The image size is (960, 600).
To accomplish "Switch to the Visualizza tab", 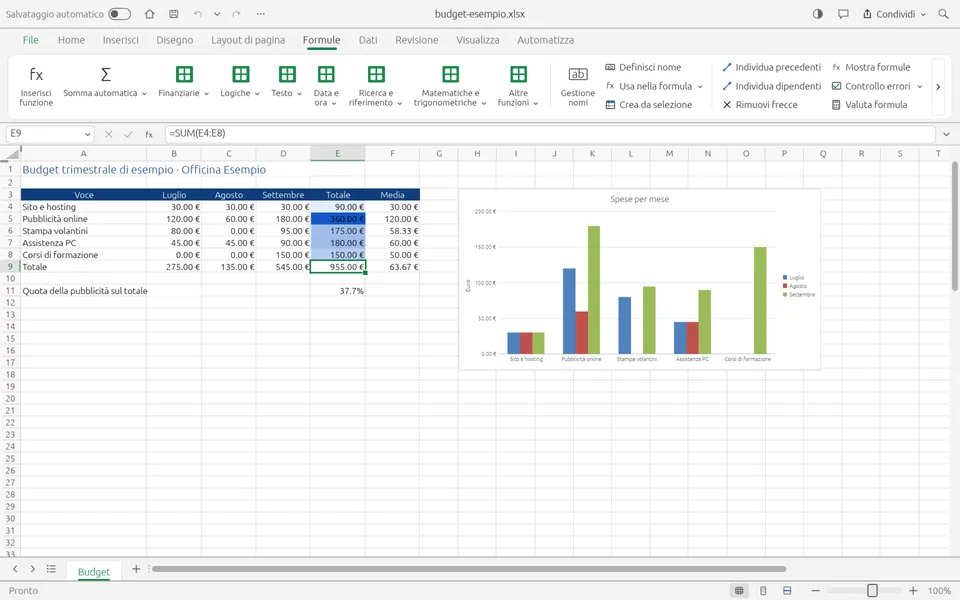I will click(x=478, y=40).
